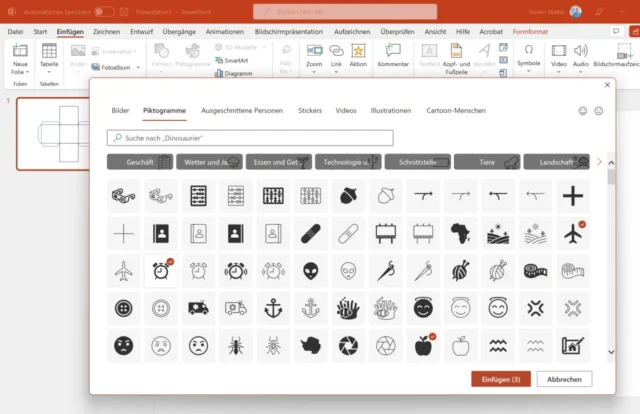This screenshot has height=414, width=640.
Task: Deselect the checked alarm clock pictogram
Action: (161, 271)
